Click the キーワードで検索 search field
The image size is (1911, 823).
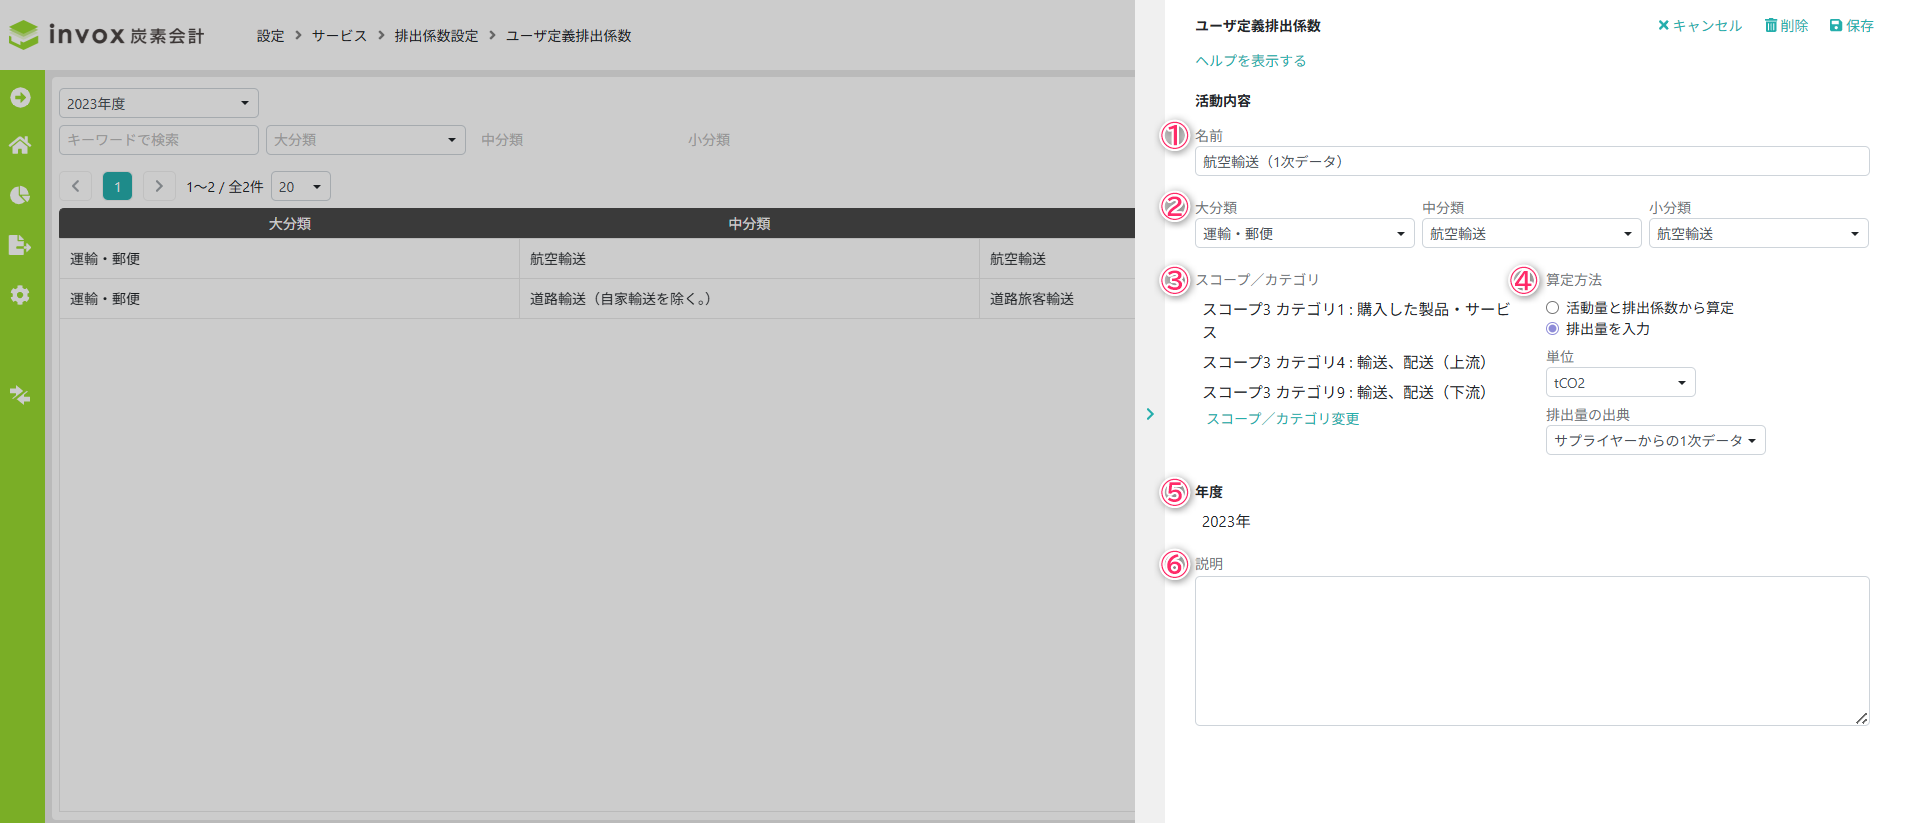[159, 140]
